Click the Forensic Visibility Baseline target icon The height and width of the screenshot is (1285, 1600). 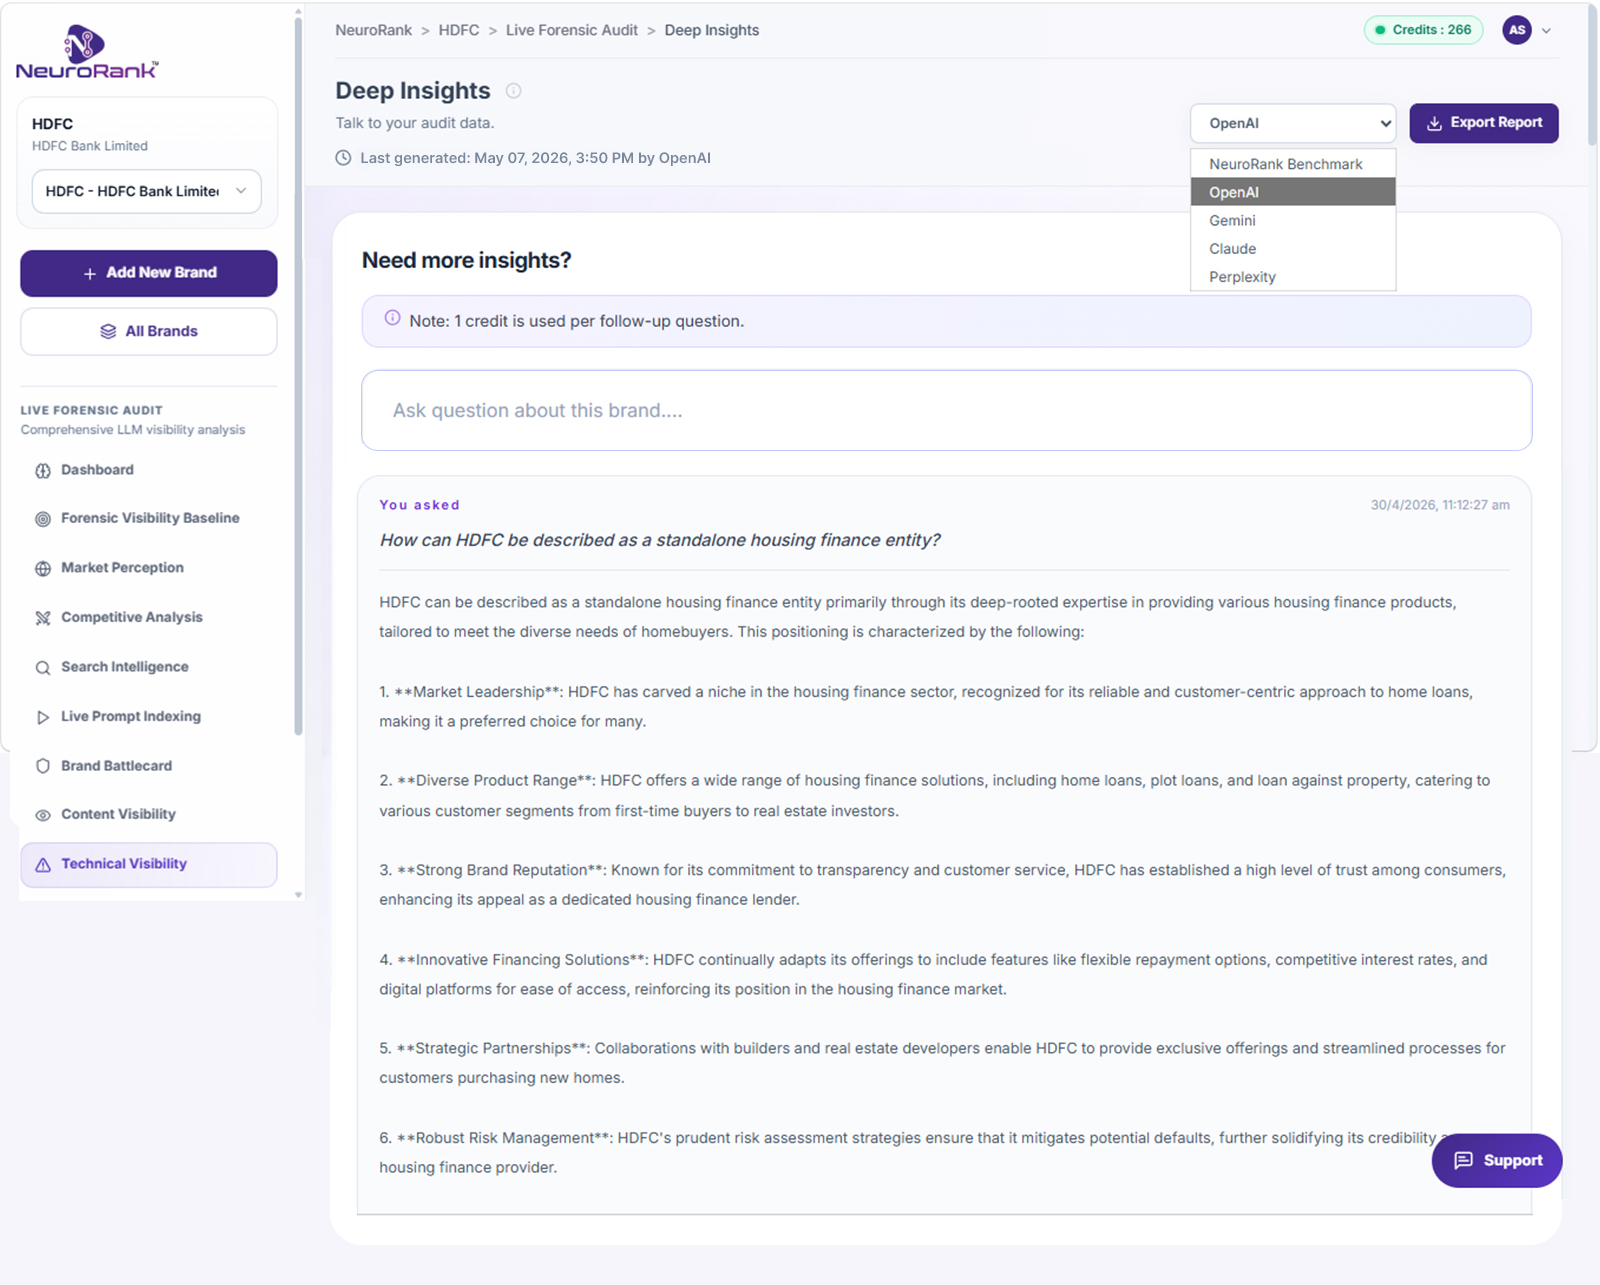pos(43,519)
